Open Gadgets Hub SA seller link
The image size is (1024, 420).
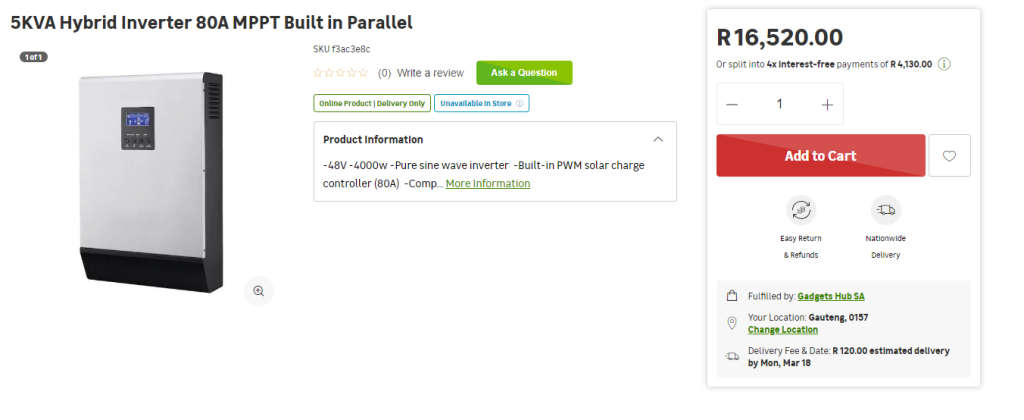(831, 296)
